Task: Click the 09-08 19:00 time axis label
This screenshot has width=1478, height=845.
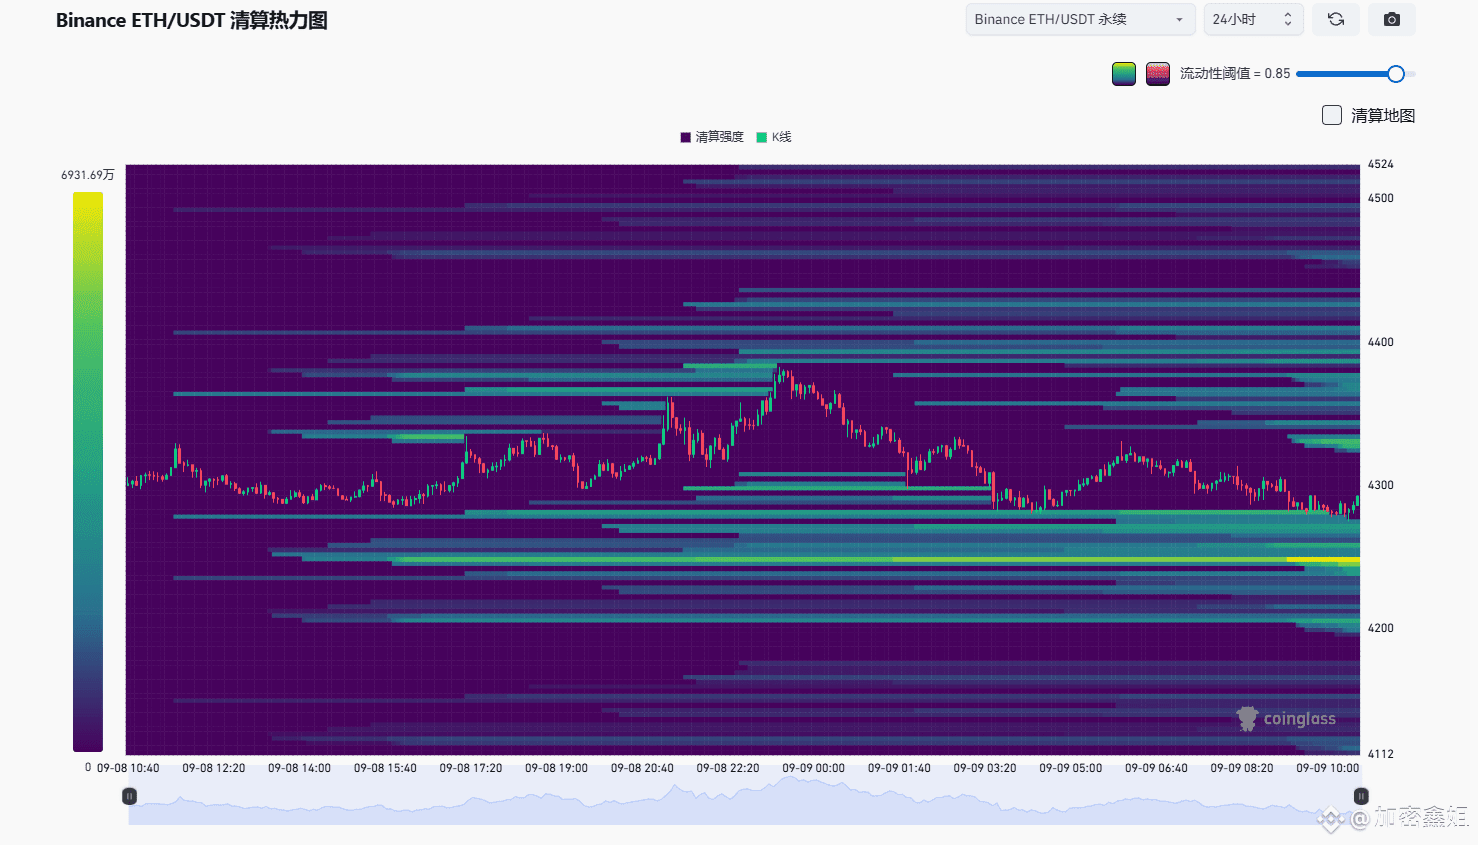Action: (556, 768)
